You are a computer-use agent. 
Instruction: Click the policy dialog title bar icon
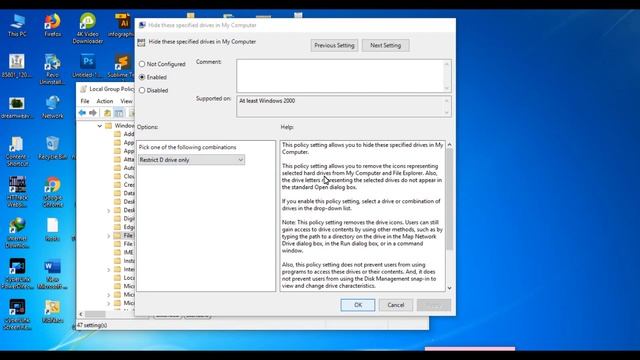pos(142,25)
